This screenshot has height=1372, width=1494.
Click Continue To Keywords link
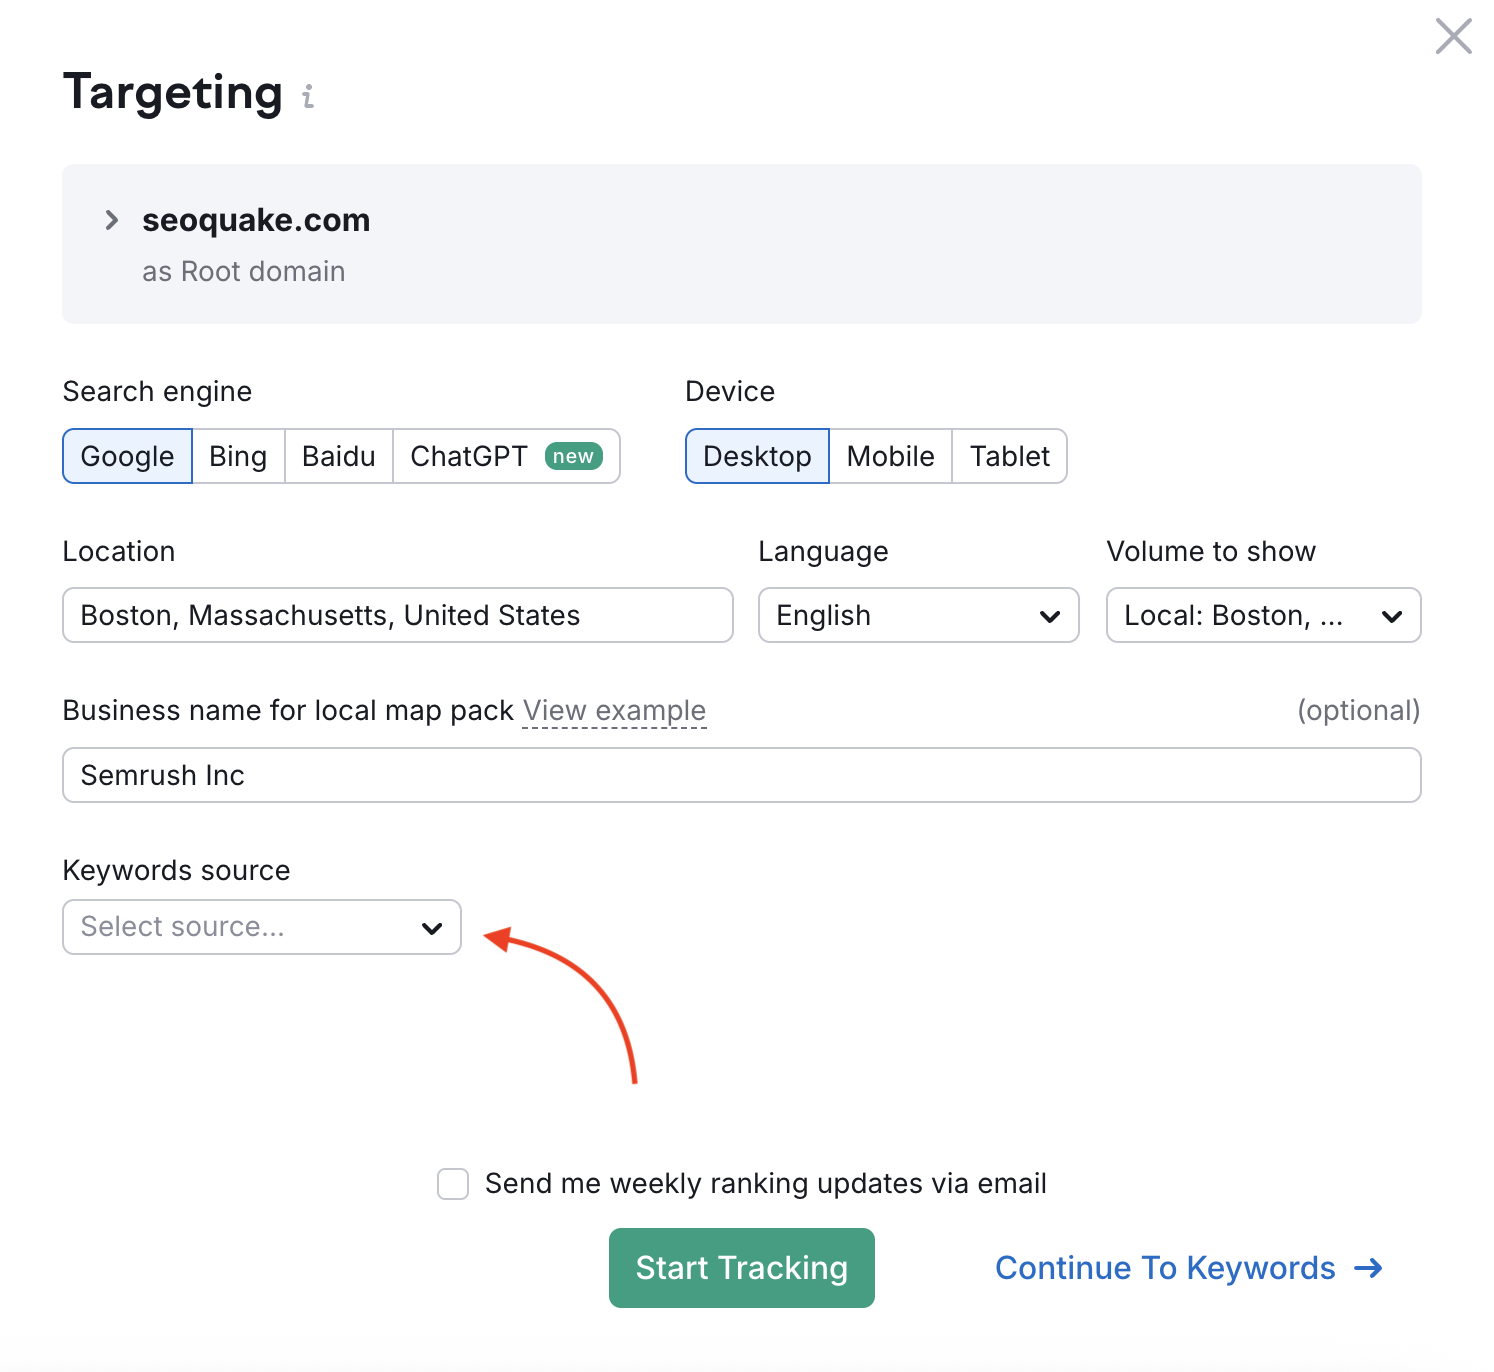(x=1189, y=1268)
